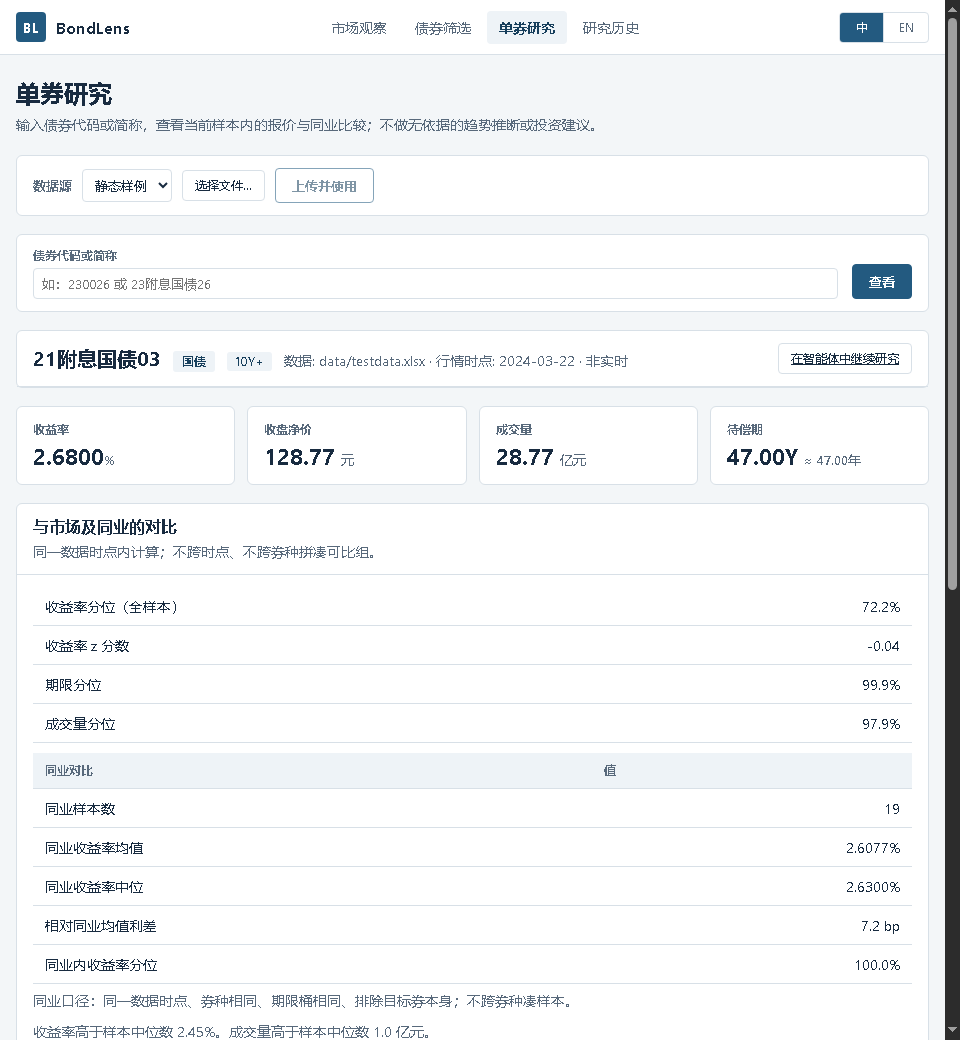The image size is (960, 1040).
Task: Switch language to EN
Action: pyautogui.click(x=906, y=28)
